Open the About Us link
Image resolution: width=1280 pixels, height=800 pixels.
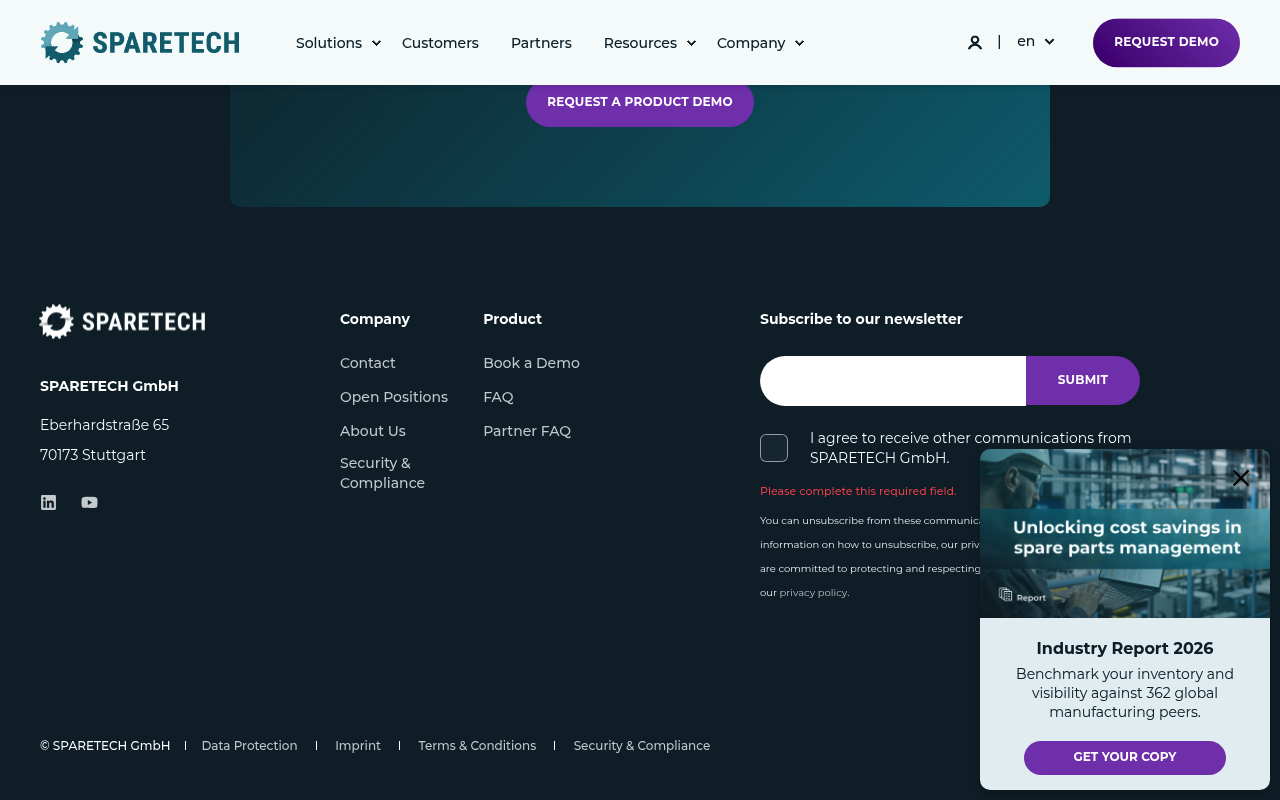[x=373, y=431]
